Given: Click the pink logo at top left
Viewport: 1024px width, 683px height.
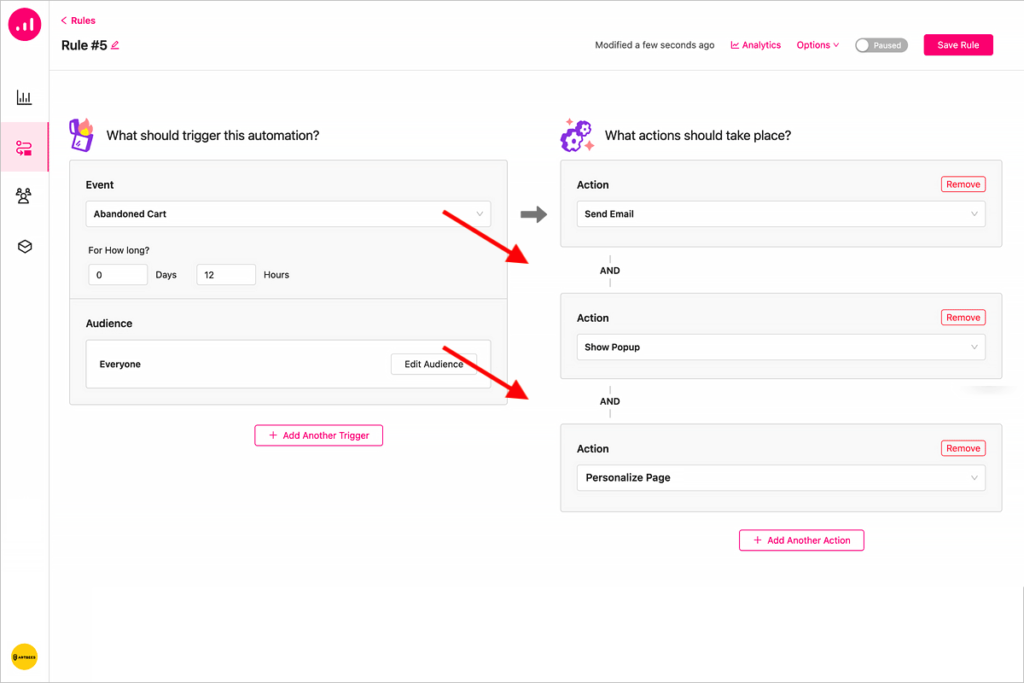Looking at the screenshot, I should [25, 25].
